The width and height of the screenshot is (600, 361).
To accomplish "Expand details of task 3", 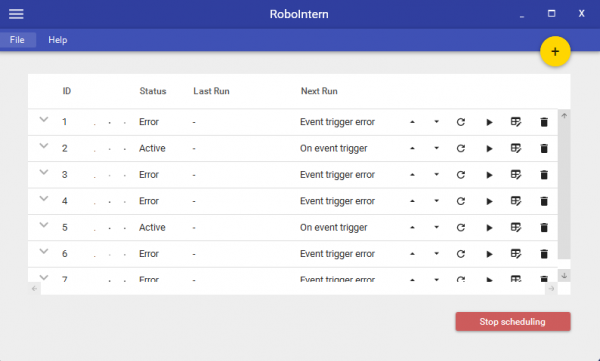I will [x=44, y=172].
